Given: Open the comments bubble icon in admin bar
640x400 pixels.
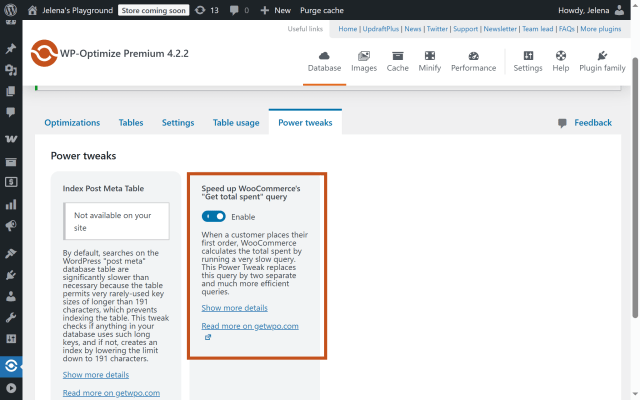Looking at the screenshot, I should click(x=234, y=10).
